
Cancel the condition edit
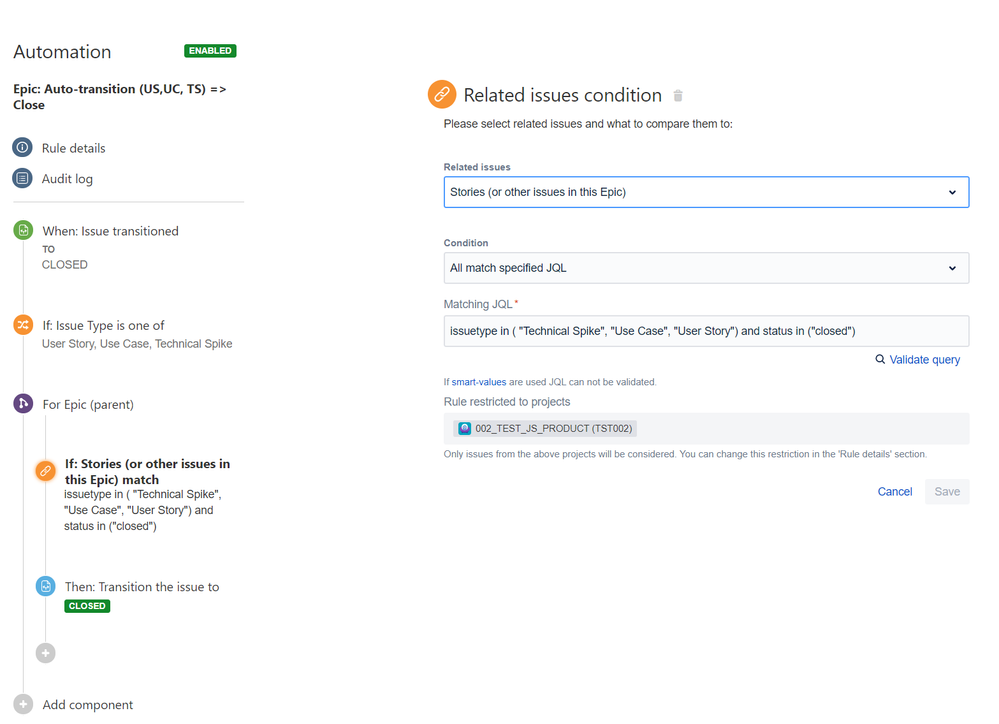point(895,491)
